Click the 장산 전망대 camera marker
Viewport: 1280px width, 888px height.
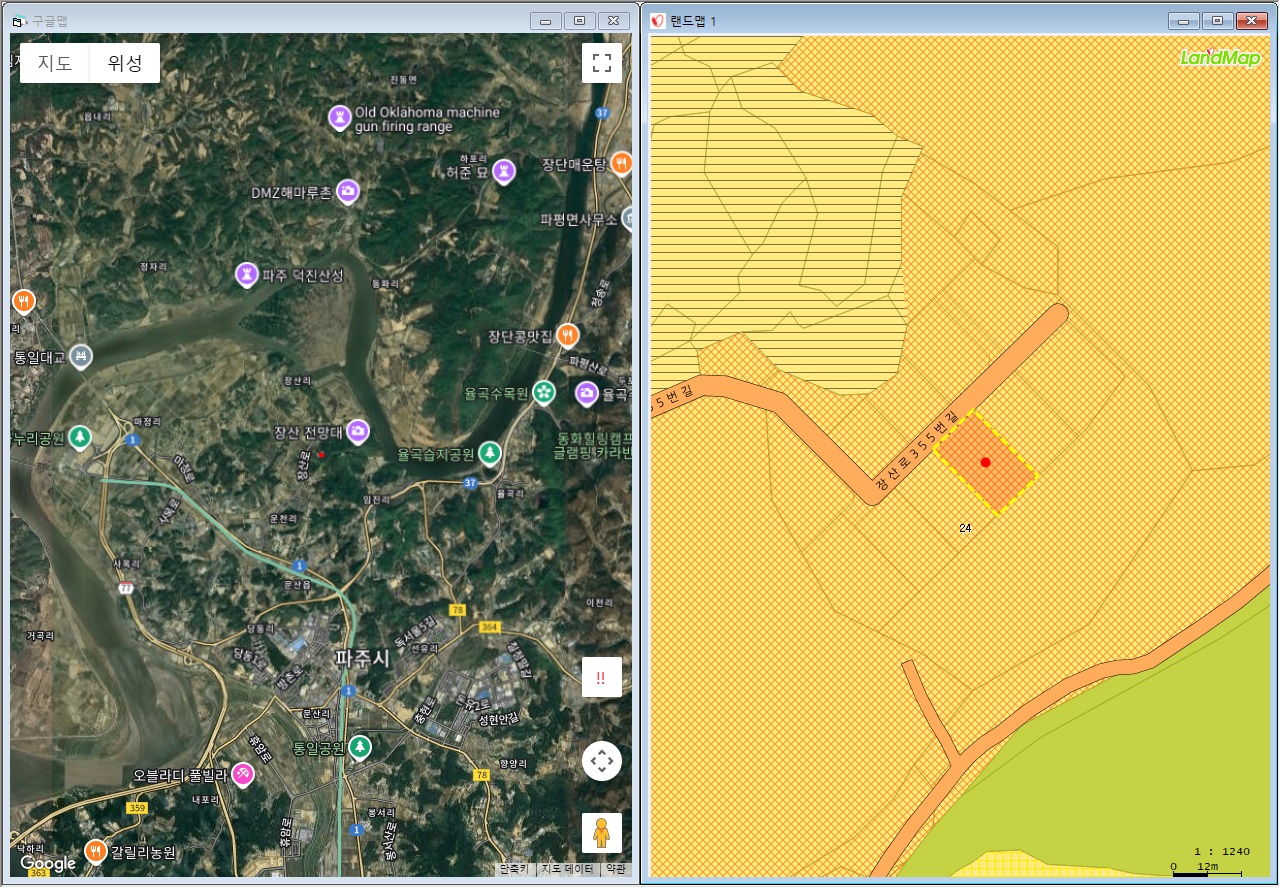click(357, 432)
